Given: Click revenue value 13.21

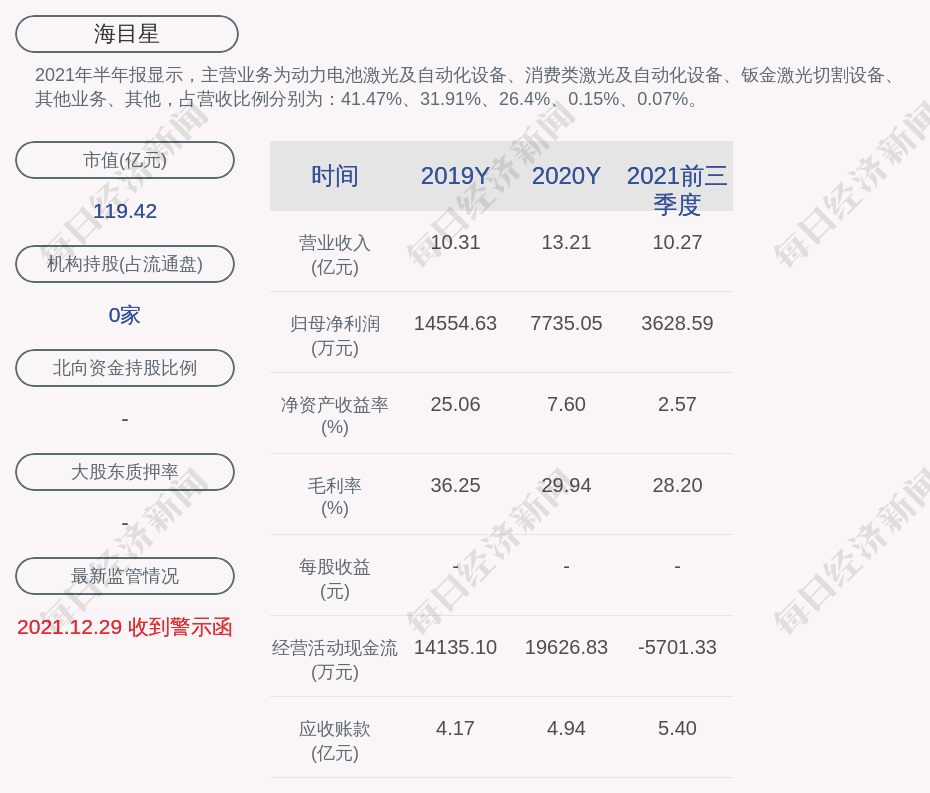Looking at the screenshot, I should (x=566, y=243).
